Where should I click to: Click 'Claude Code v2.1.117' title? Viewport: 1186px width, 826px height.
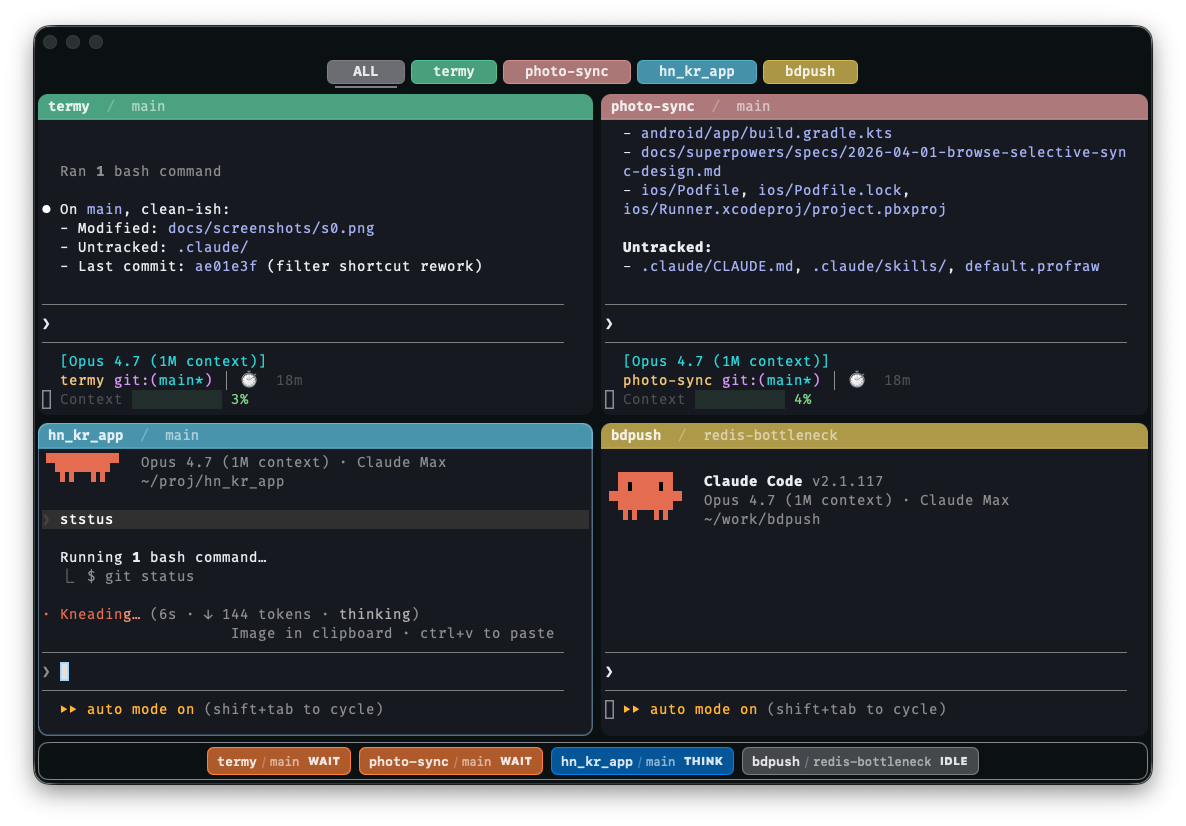793,482
